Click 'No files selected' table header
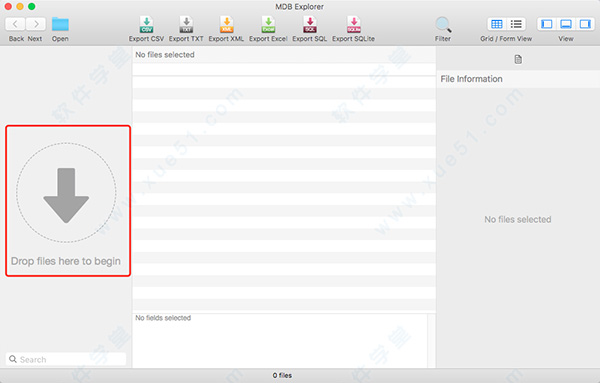This screenshot has height=383, width=600. 165,55
